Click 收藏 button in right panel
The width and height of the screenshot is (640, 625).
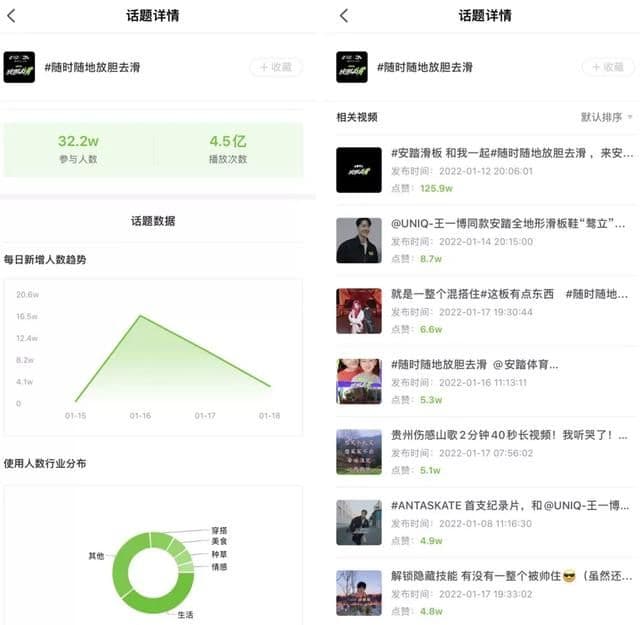click(609, 67)
